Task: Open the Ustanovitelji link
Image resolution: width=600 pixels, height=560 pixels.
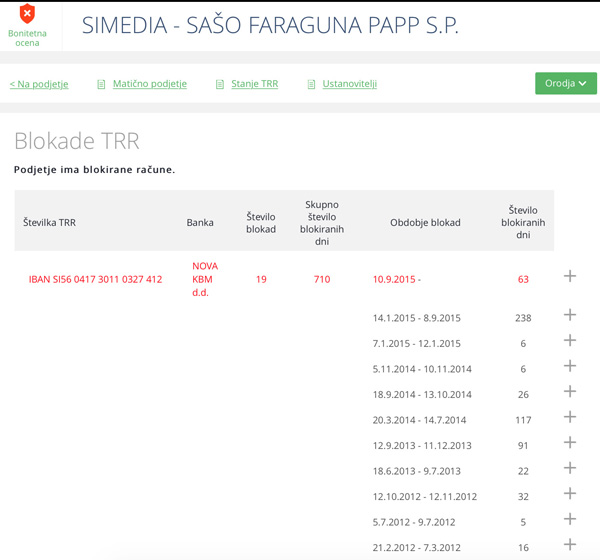Action: click(x=349, y=84)
